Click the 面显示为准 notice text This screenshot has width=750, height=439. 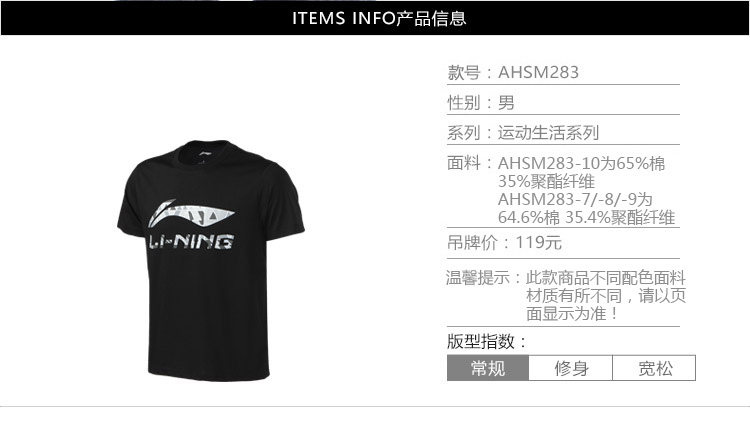tap(567, 314)
